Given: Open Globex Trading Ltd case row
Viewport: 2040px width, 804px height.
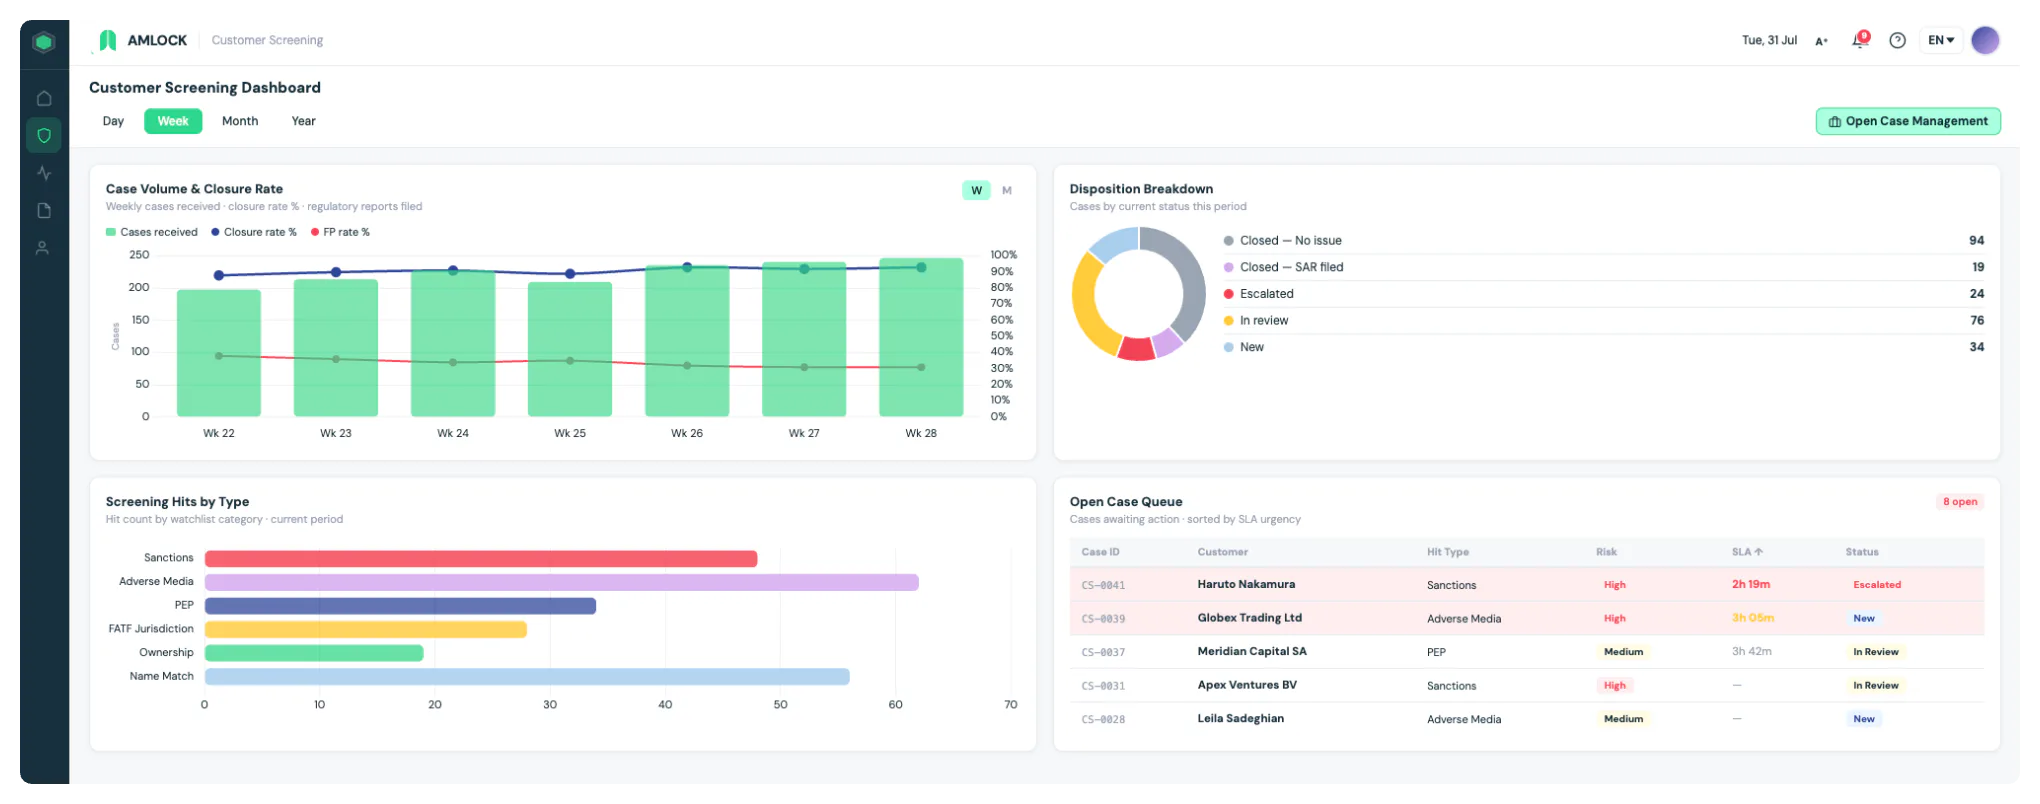Looking at the screenshot, I should [1526, 618].
